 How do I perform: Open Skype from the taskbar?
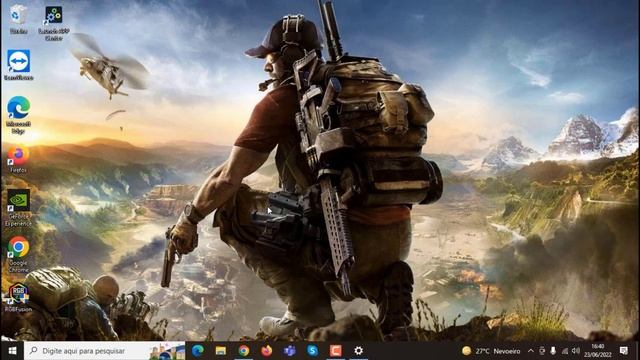[x=313, y=351]
